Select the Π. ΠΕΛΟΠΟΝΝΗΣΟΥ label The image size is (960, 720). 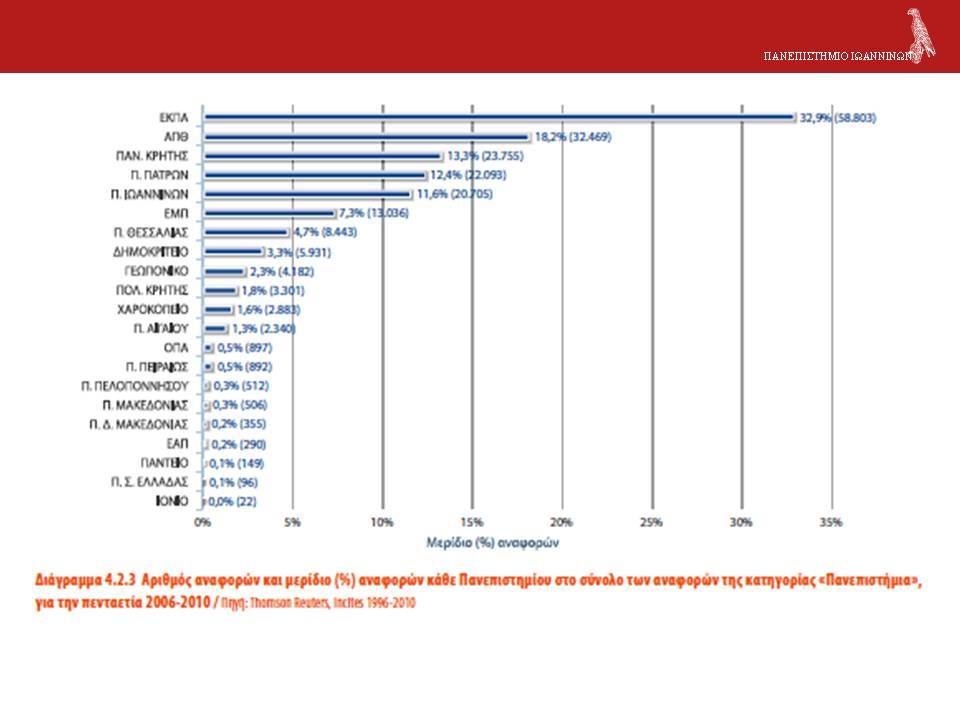point(135,386)
